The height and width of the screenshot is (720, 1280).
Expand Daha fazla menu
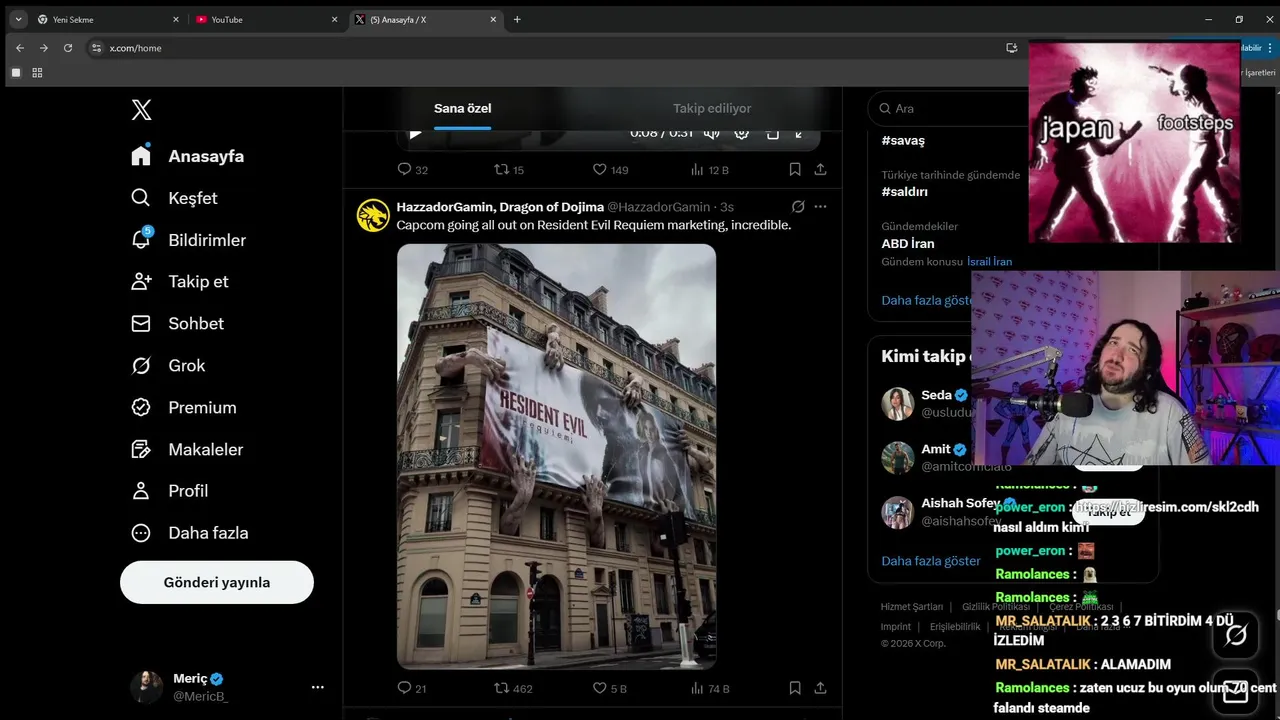coord(190,533)
